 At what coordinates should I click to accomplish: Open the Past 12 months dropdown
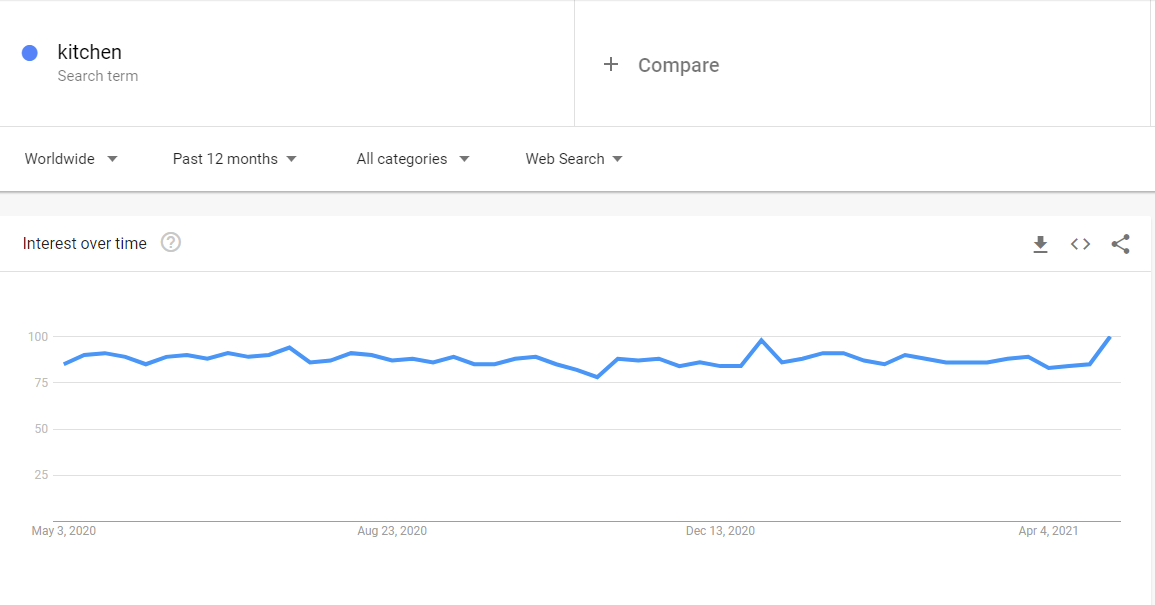click(235, 159)
